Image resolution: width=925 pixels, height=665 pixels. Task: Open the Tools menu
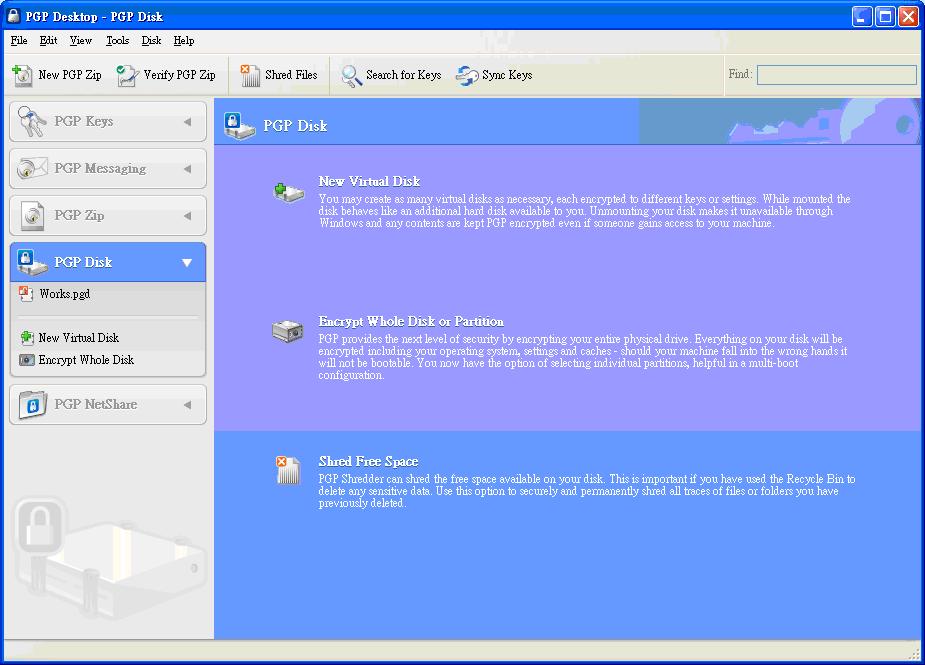117,40
